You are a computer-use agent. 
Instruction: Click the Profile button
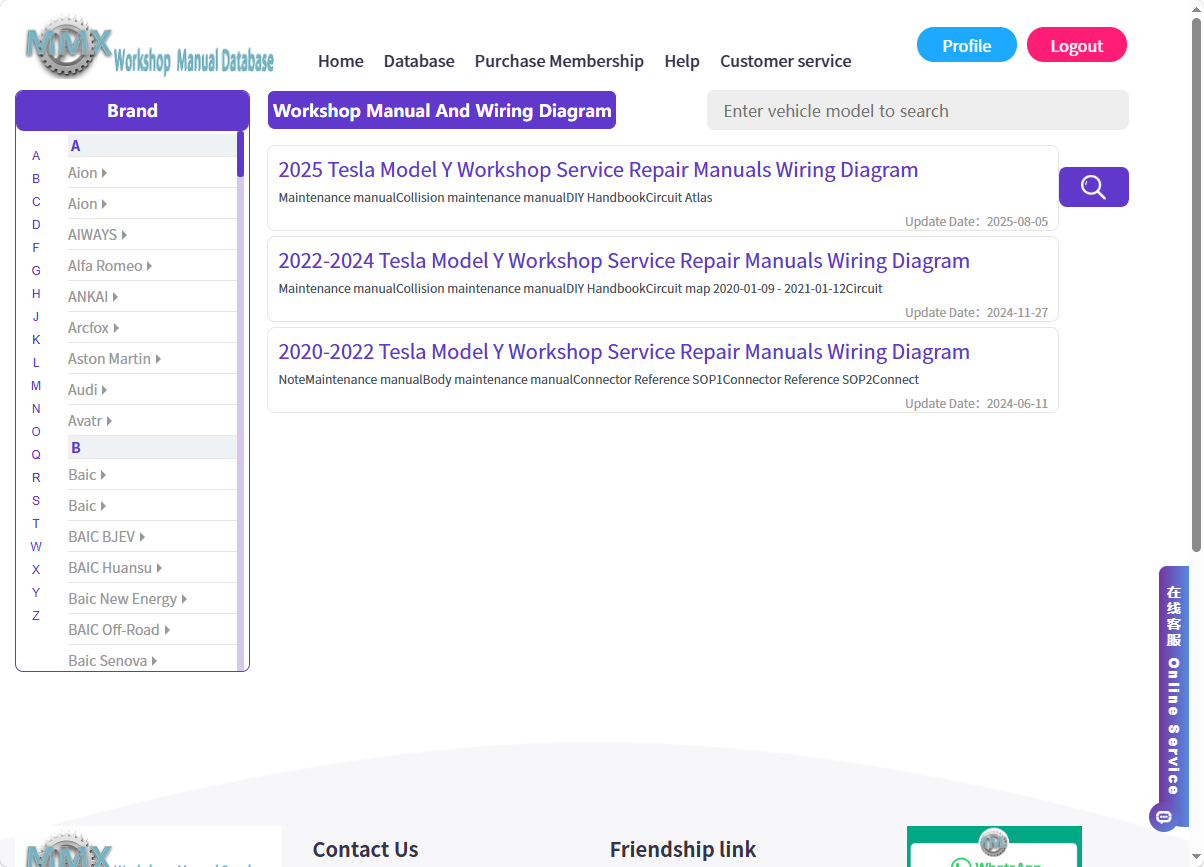coord(967,45)
